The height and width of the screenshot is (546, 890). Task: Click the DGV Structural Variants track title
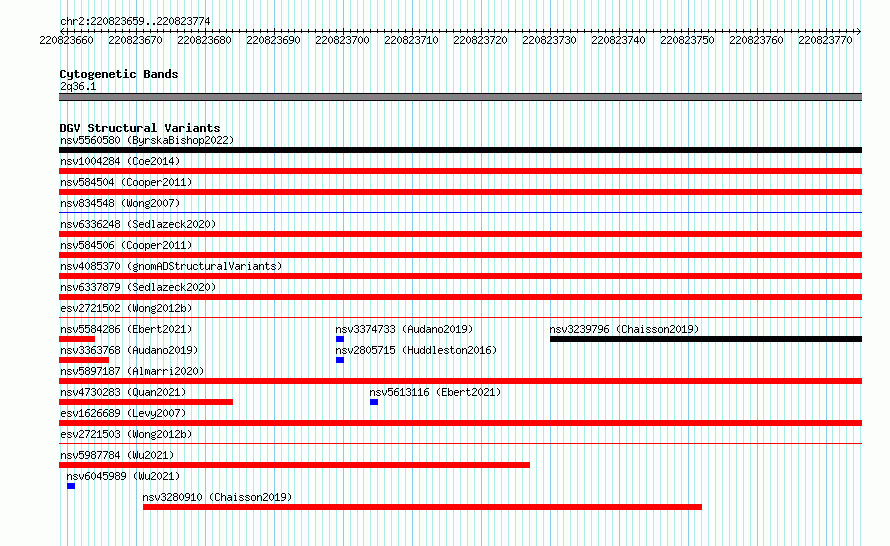140,128
